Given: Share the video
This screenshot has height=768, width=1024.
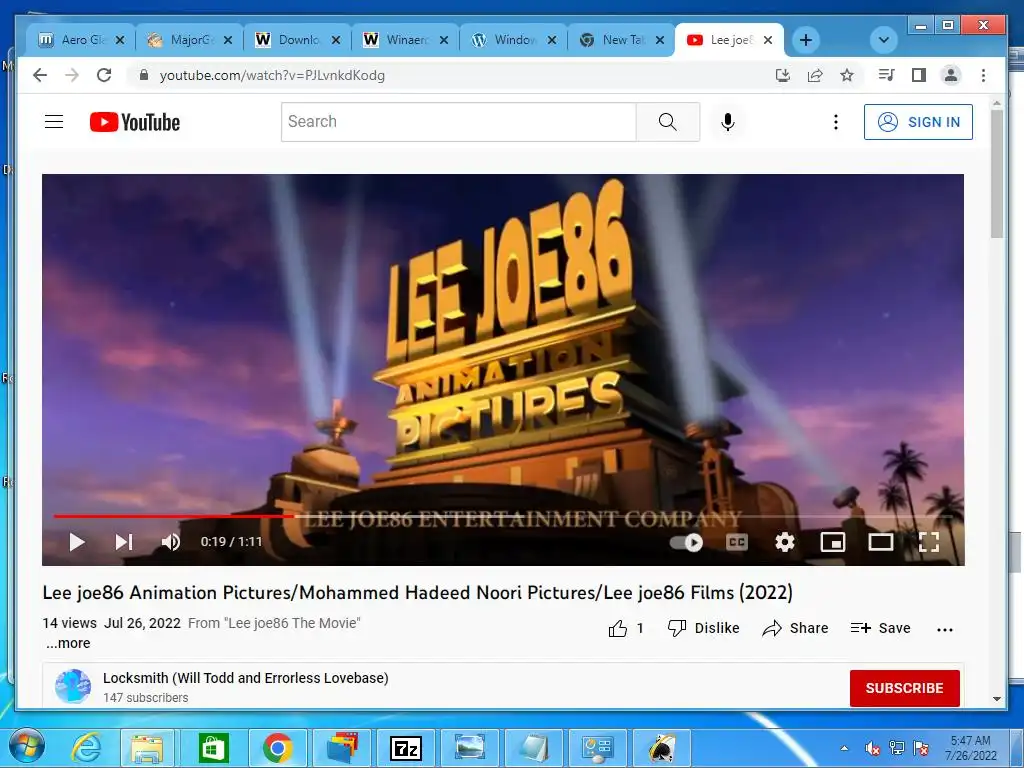Looking at the screenshot, I should click(795, 628).
